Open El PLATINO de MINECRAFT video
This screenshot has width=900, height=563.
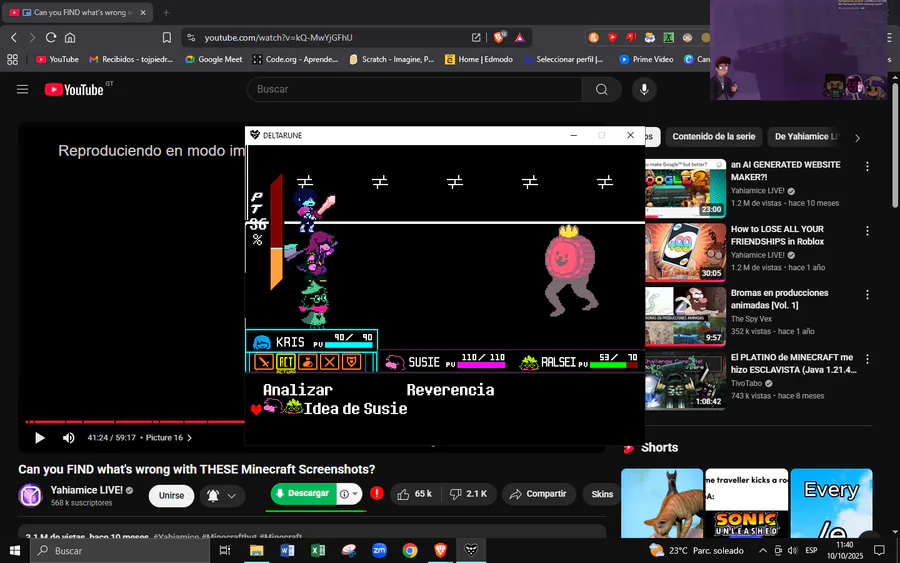pyautogui.click(x=794, y=363)
